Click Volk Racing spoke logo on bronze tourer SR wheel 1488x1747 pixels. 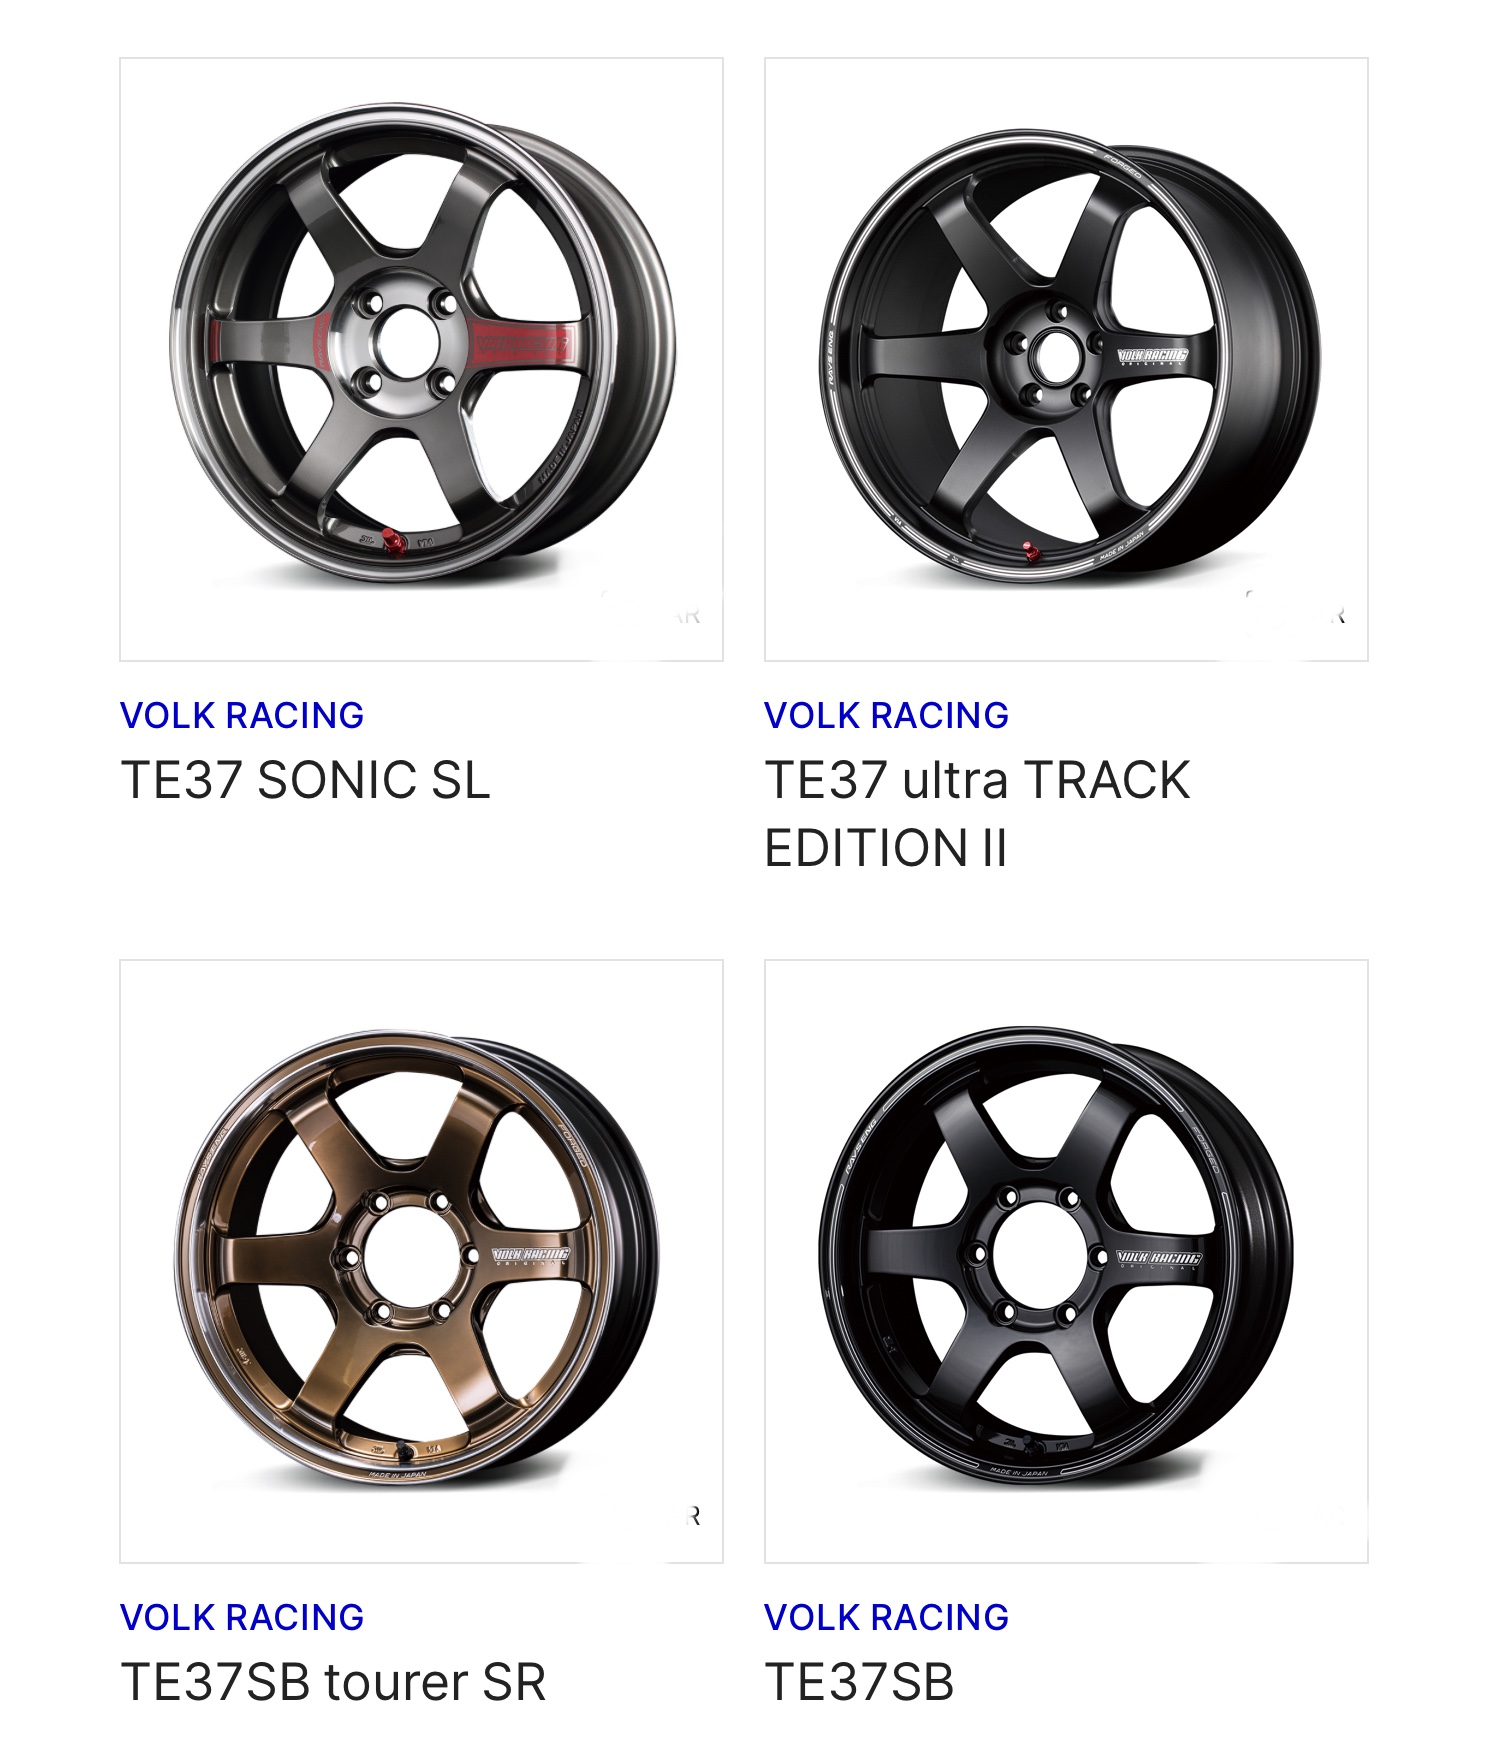click(x=531, y=1256)
